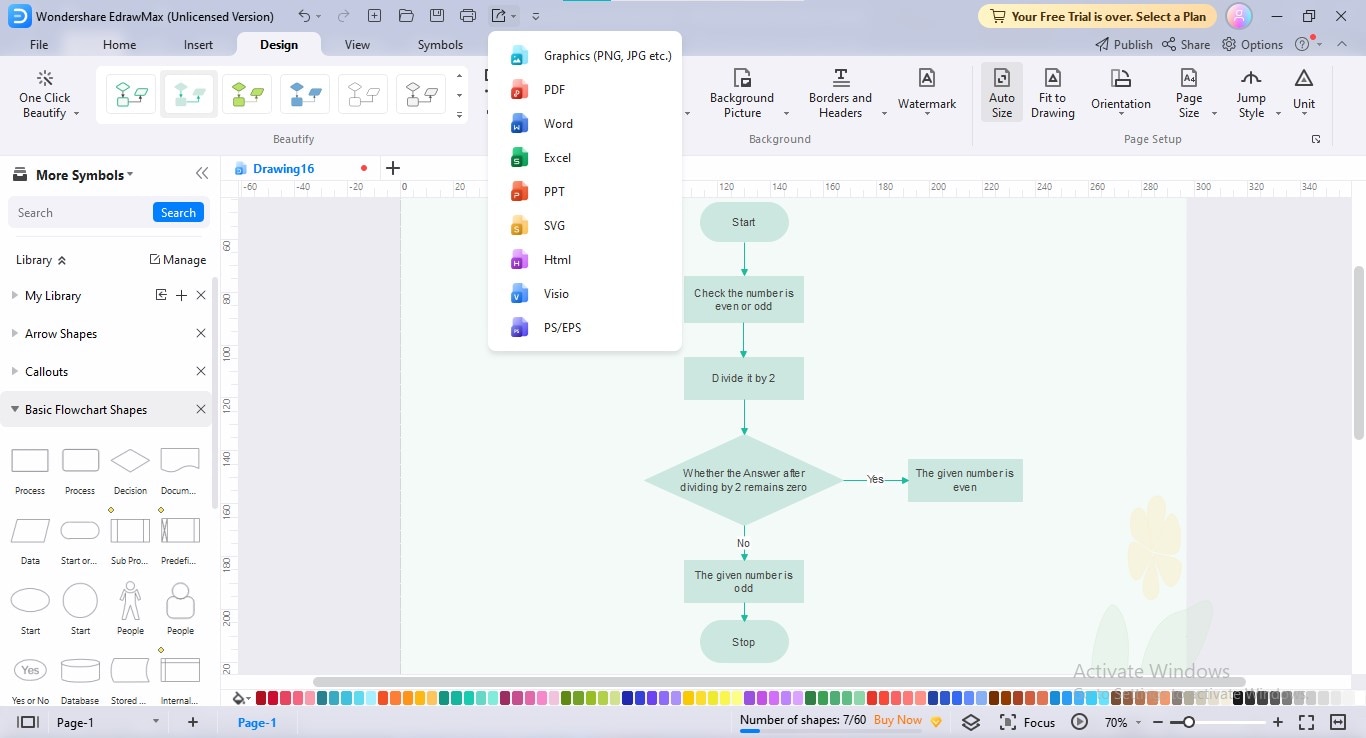Export as Visio
This screenshot has width=1366, height=738.
585,294
